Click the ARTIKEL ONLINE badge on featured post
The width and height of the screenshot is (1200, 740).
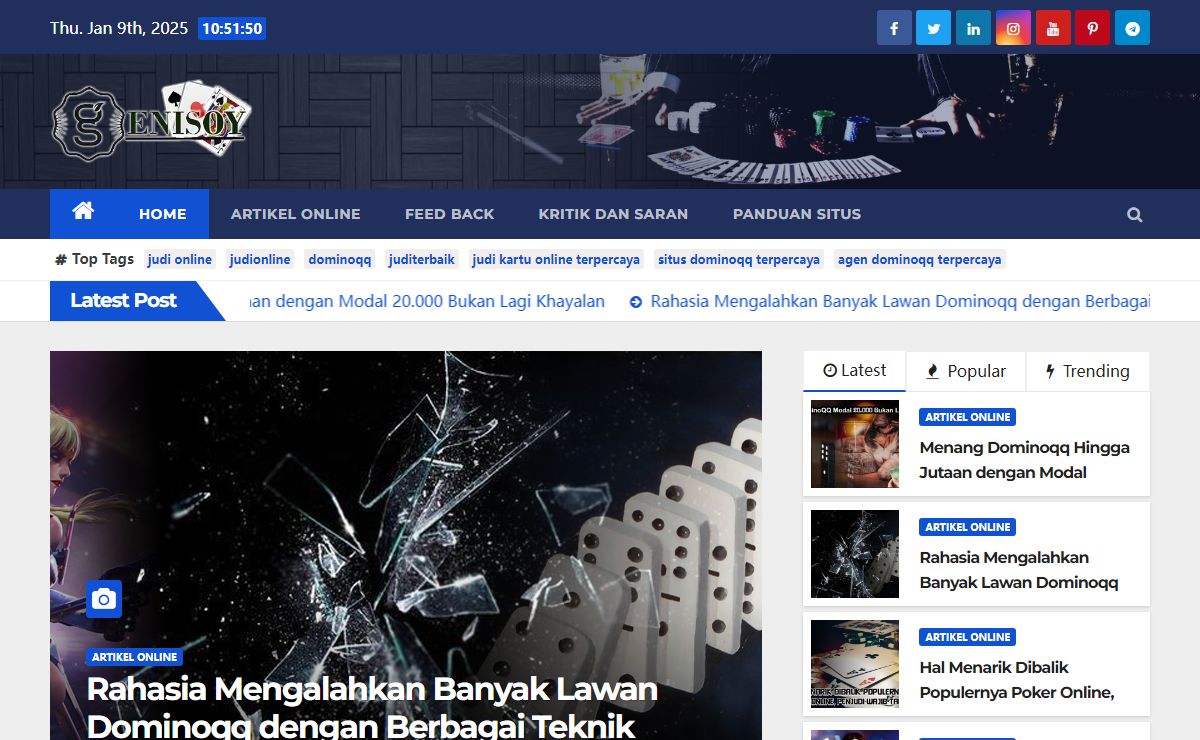135,657
